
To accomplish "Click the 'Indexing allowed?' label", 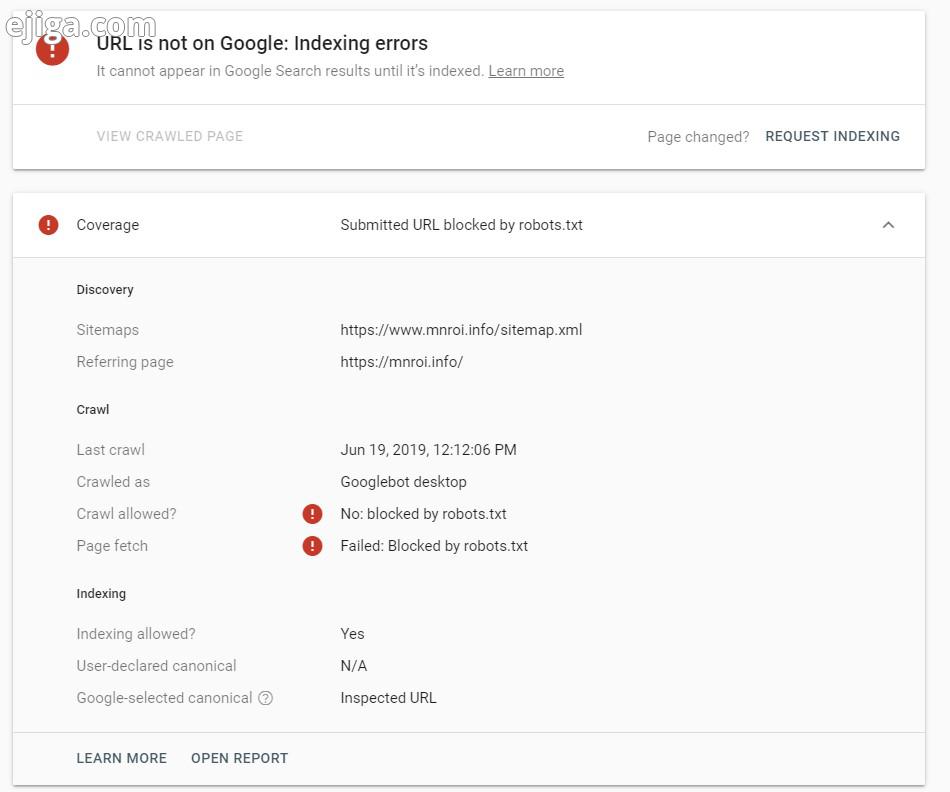I will pyautogui.click(x=136, y=634).
